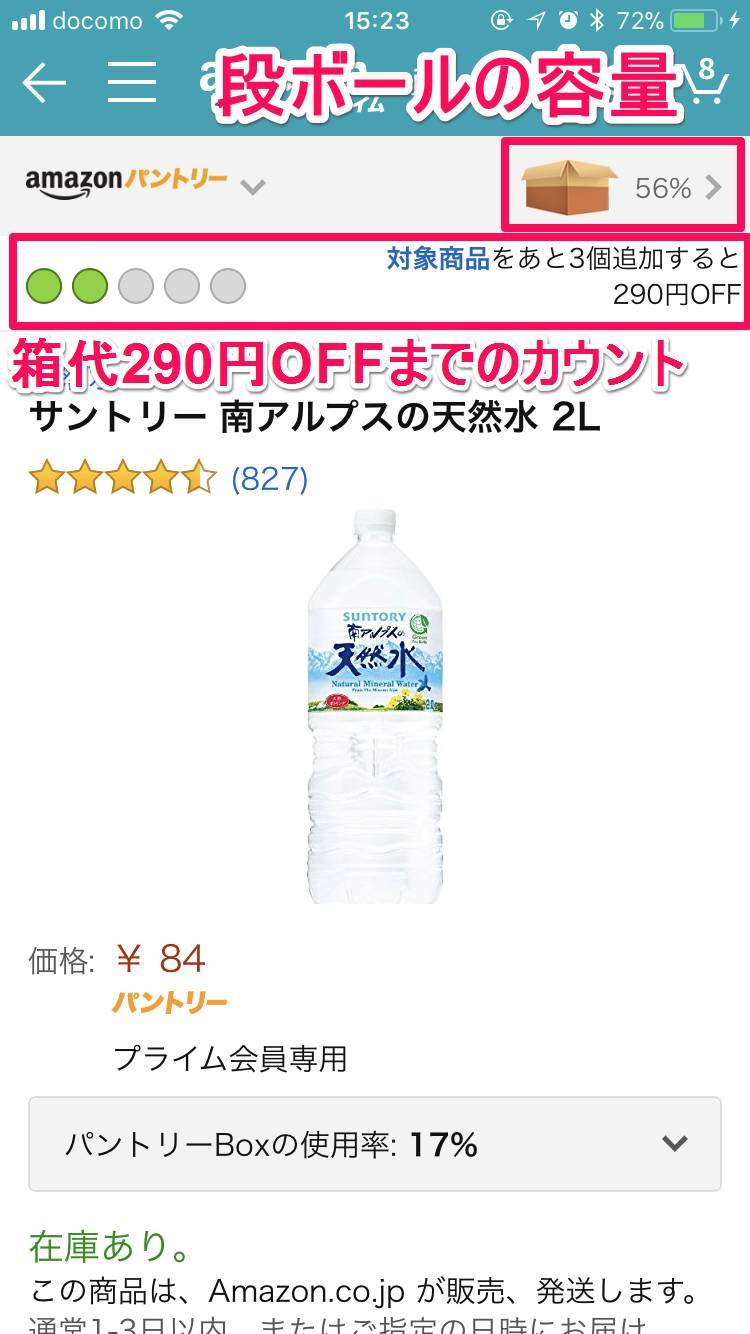Open the 56% box capacity chevron
Image resolution: width=750 pixels, height=1334 pixels.
(713, 187)
